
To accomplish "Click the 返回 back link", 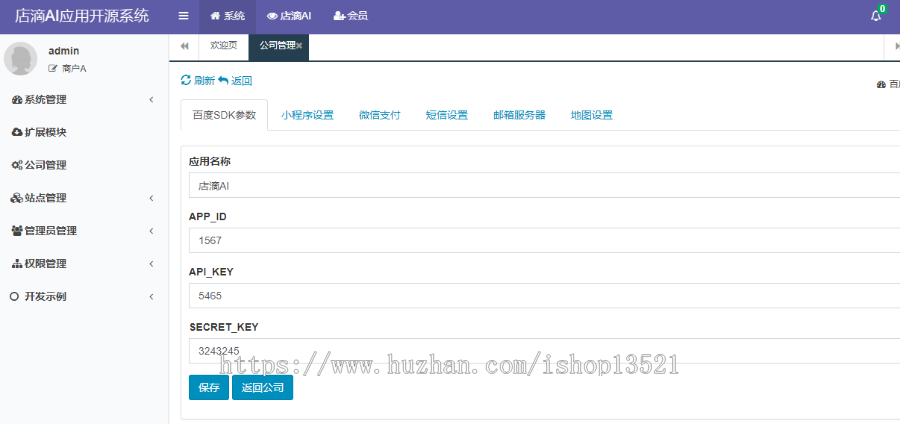I will click(235, 81).
